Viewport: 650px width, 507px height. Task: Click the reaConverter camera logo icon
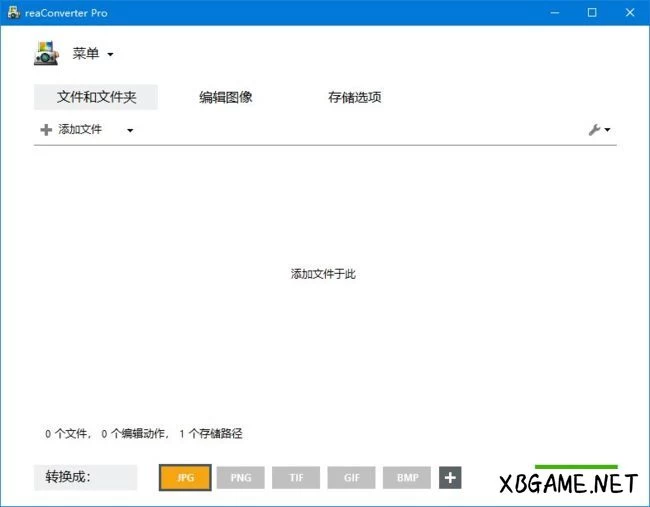pos(46,54)
